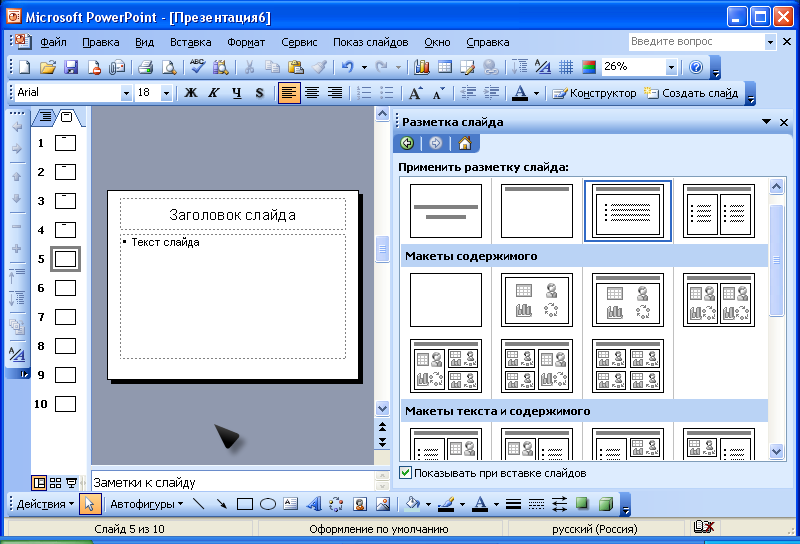Open the Undo history dropdown arrow
The width and height of the screenshot is (800, 544).
[x=364, y=67]
